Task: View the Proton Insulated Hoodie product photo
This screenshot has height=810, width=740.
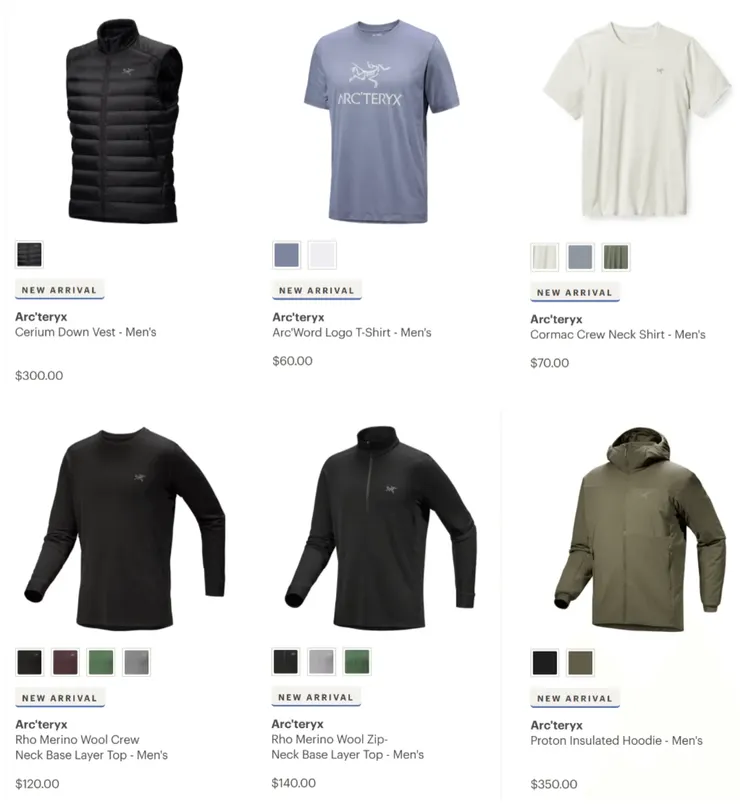Action: (640, 529)
